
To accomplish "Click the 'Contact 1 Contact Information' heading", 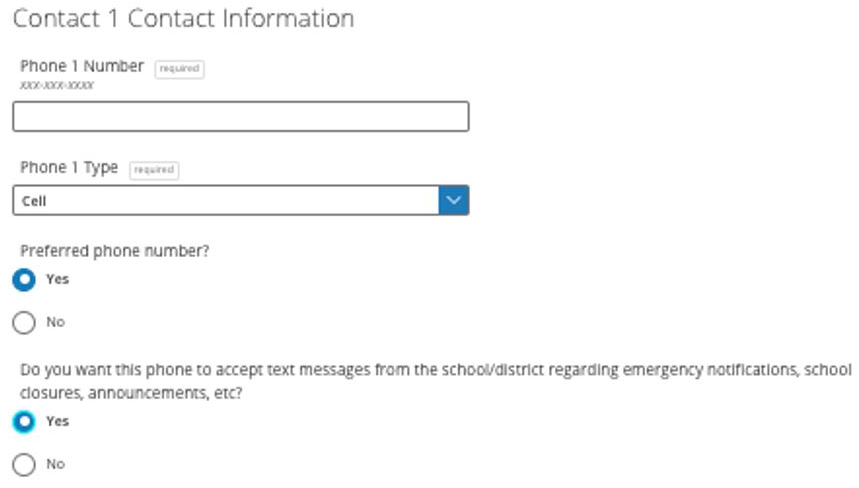I will pos(183,18).
